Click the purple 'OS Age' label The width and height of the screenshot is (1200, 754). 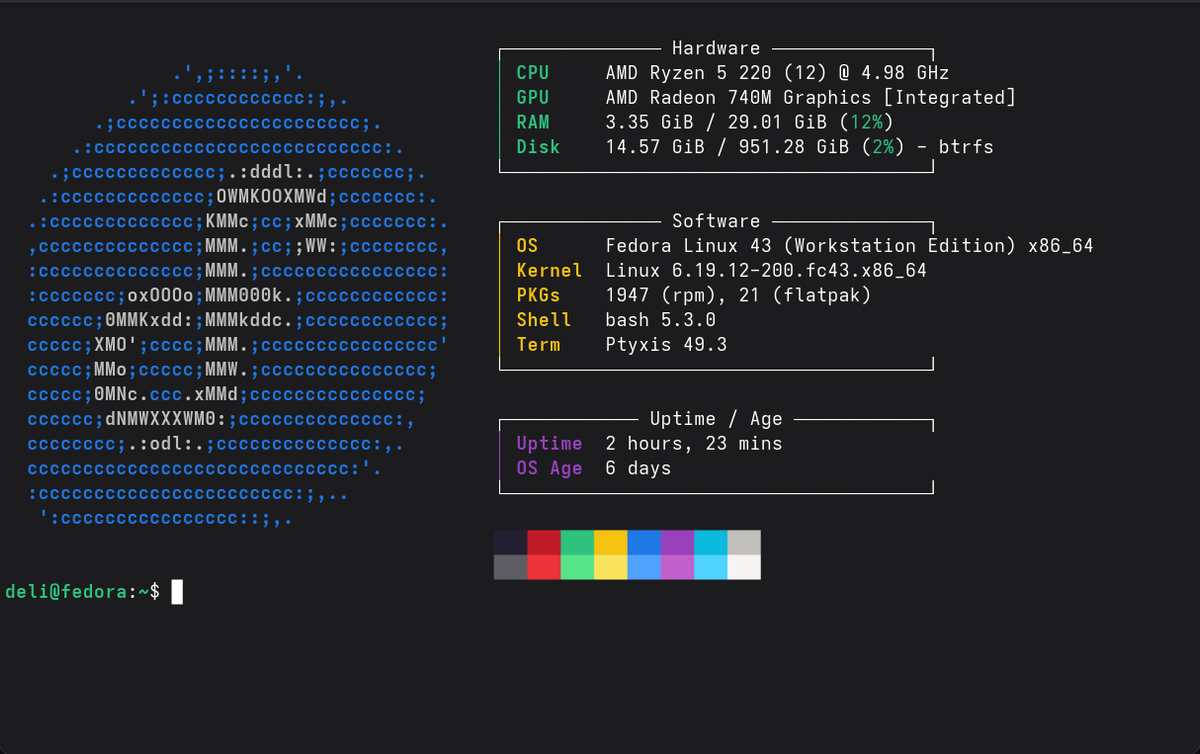click(549, 468)
